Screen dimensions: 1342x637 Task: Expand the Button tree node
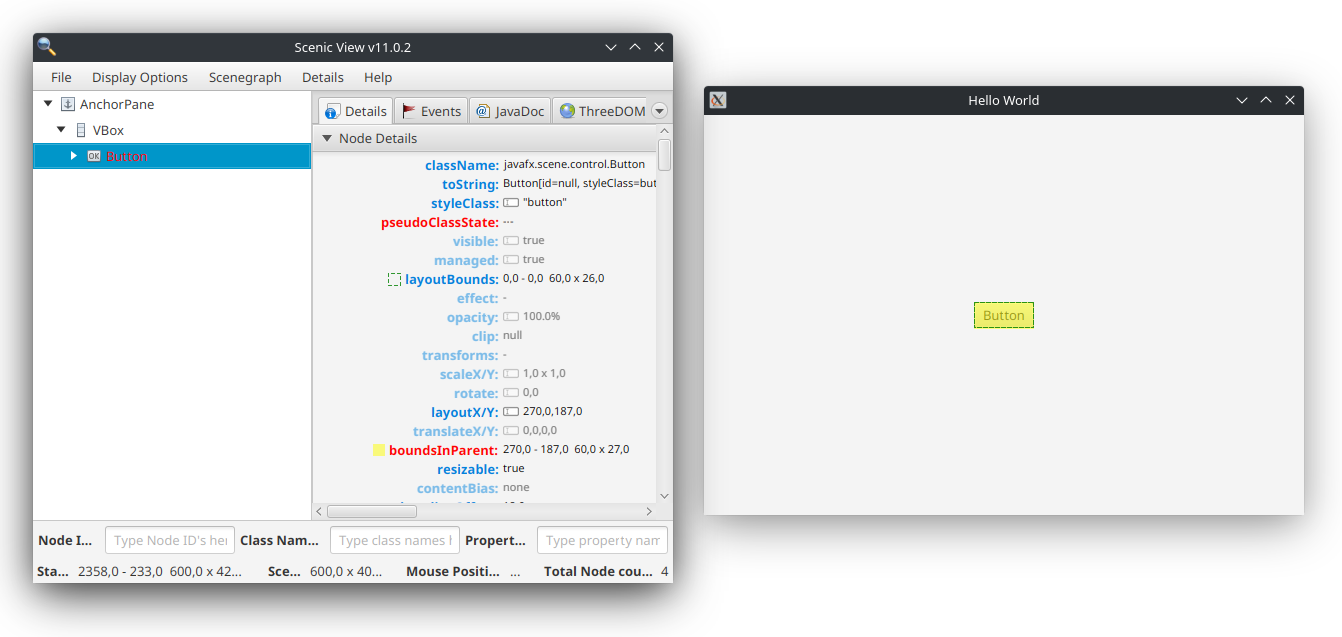click(x=73, y=156)
